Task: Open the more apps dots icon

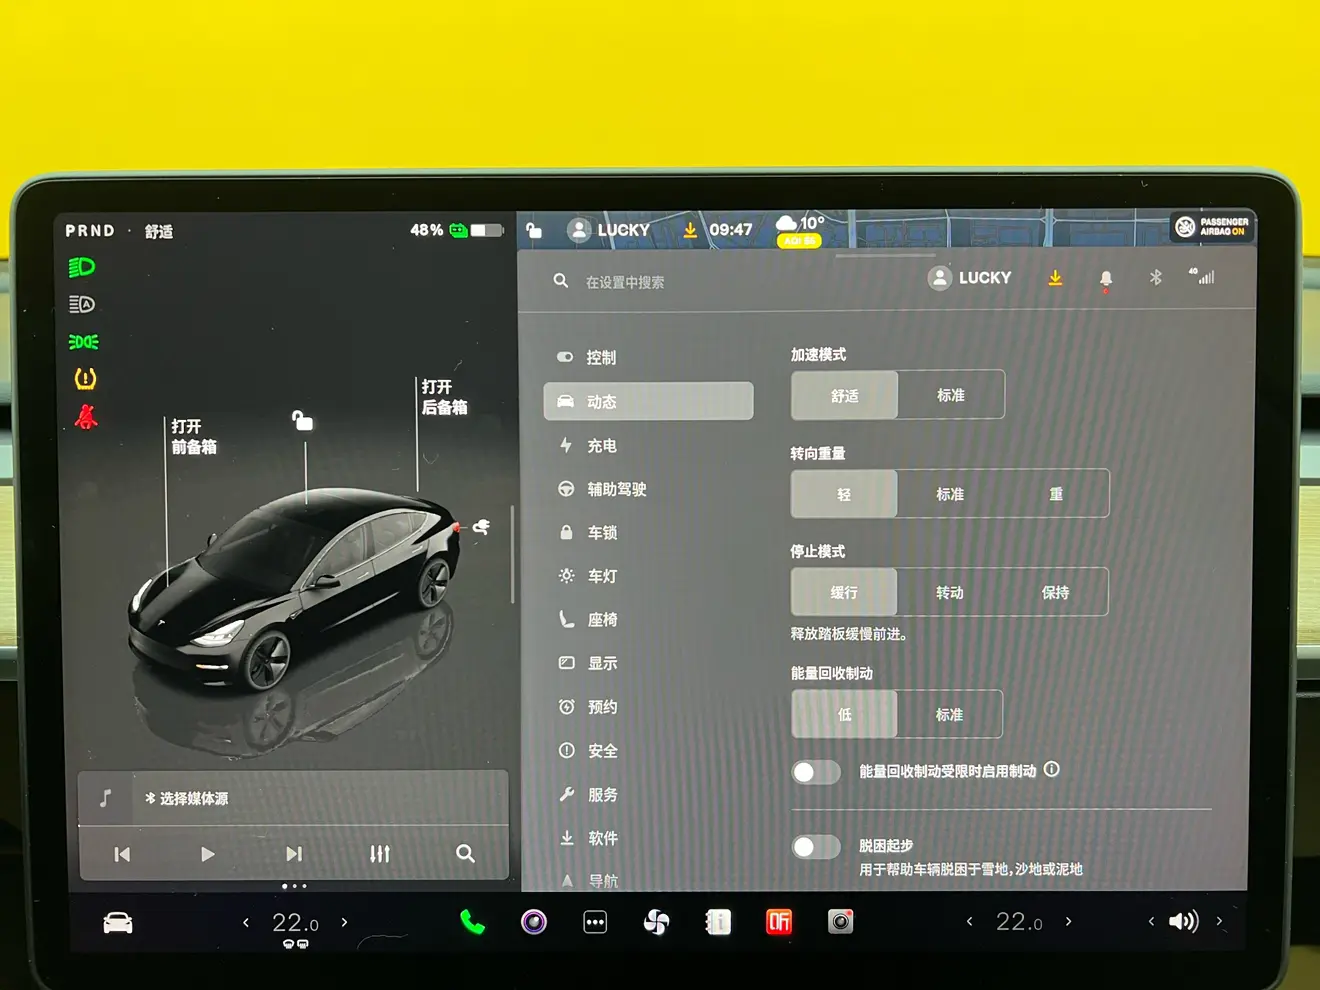Action: pyautogui.click(x=595, y=922)
